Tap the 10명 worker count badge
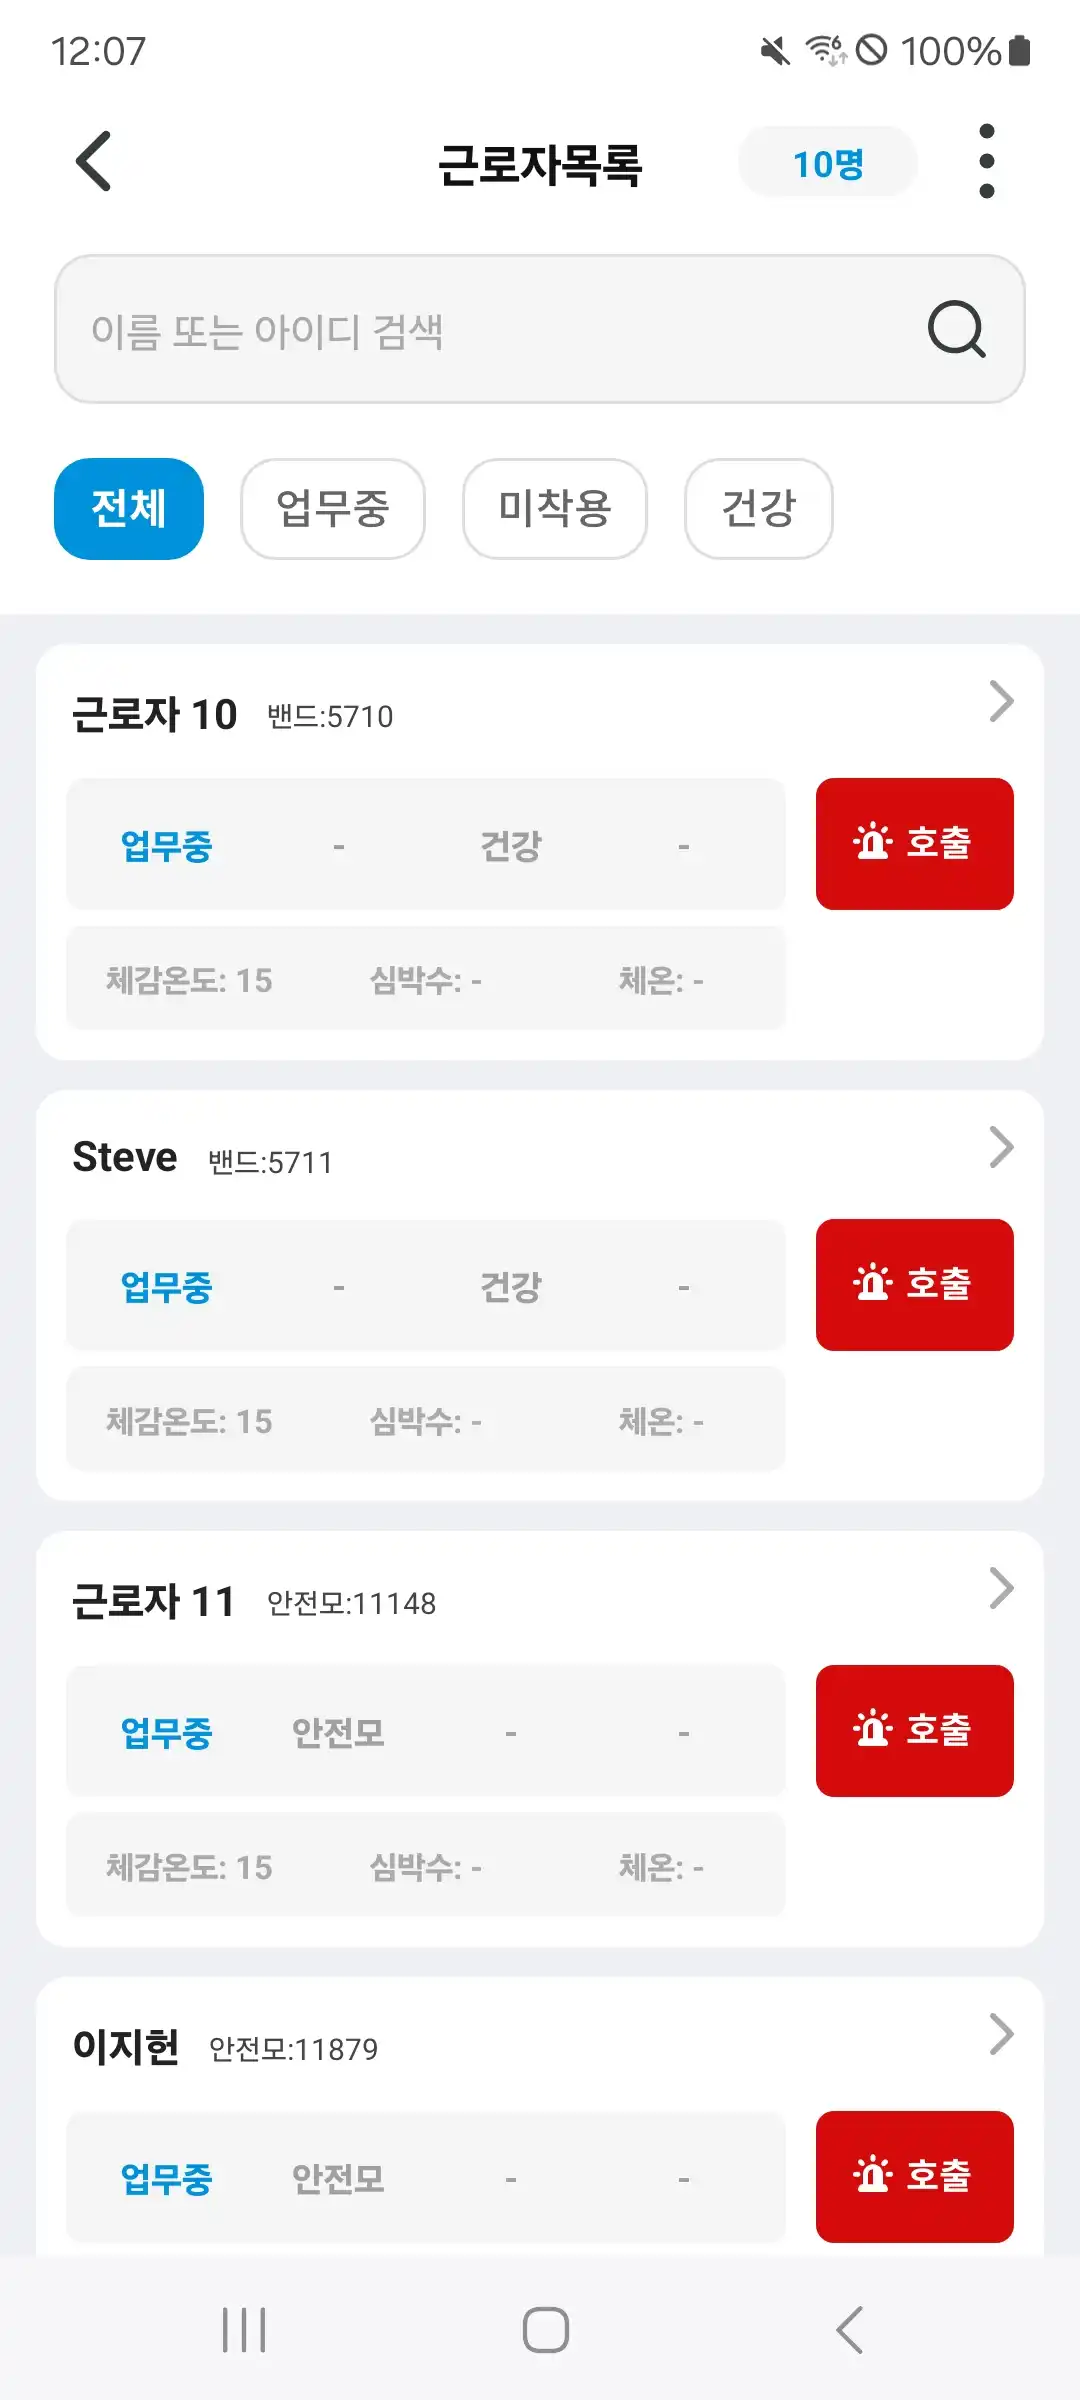The height and width of the screenshot is (2400, 1080). [827, 163]
